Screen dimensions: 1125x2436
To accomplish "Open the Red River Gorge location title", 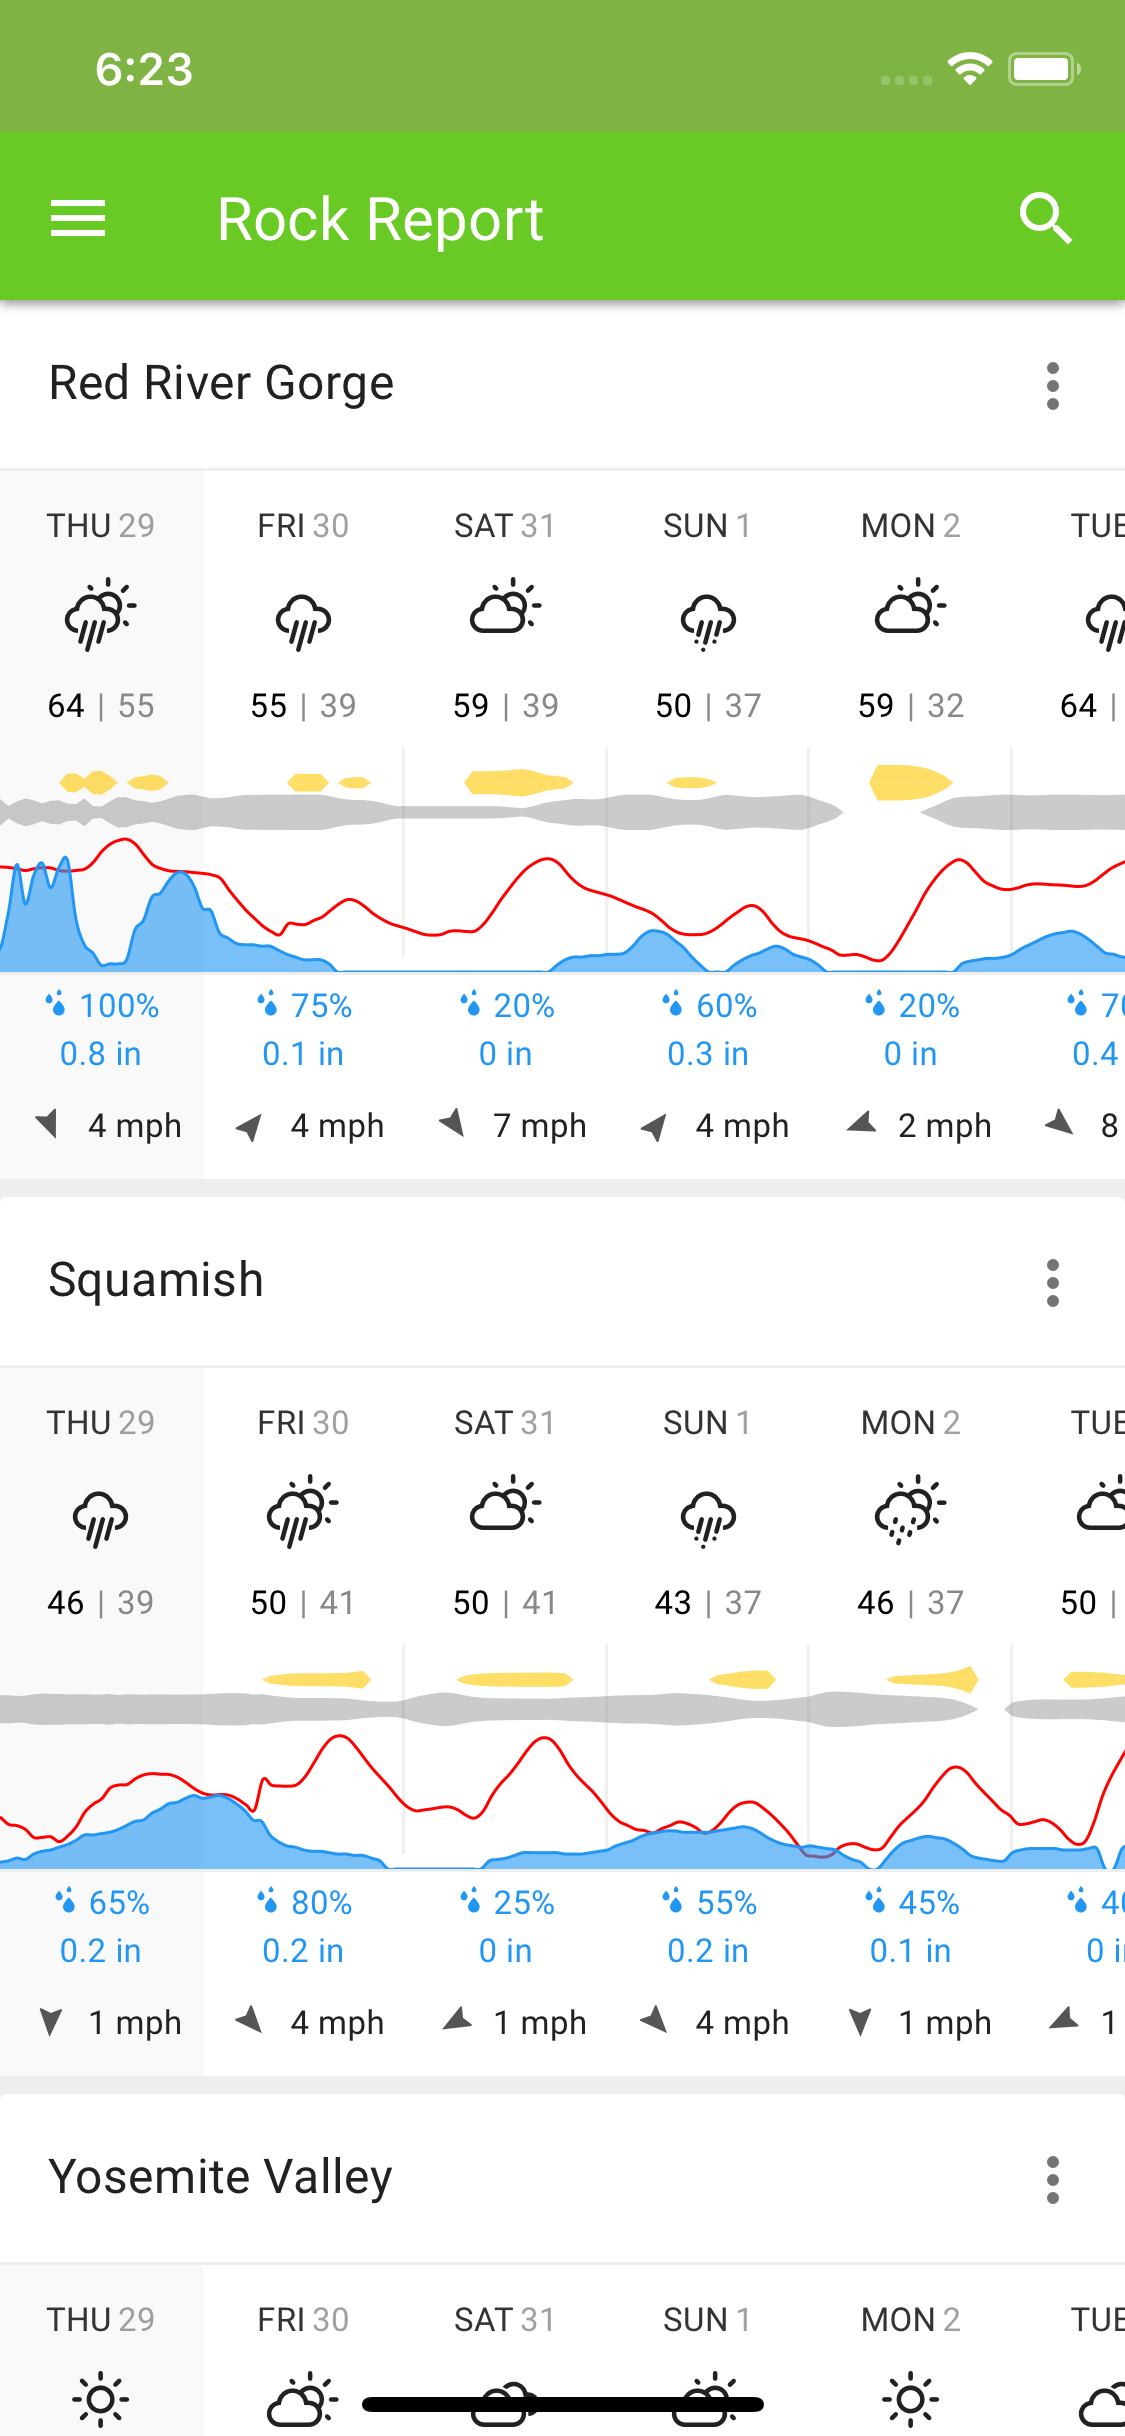I will click(222, 383).
